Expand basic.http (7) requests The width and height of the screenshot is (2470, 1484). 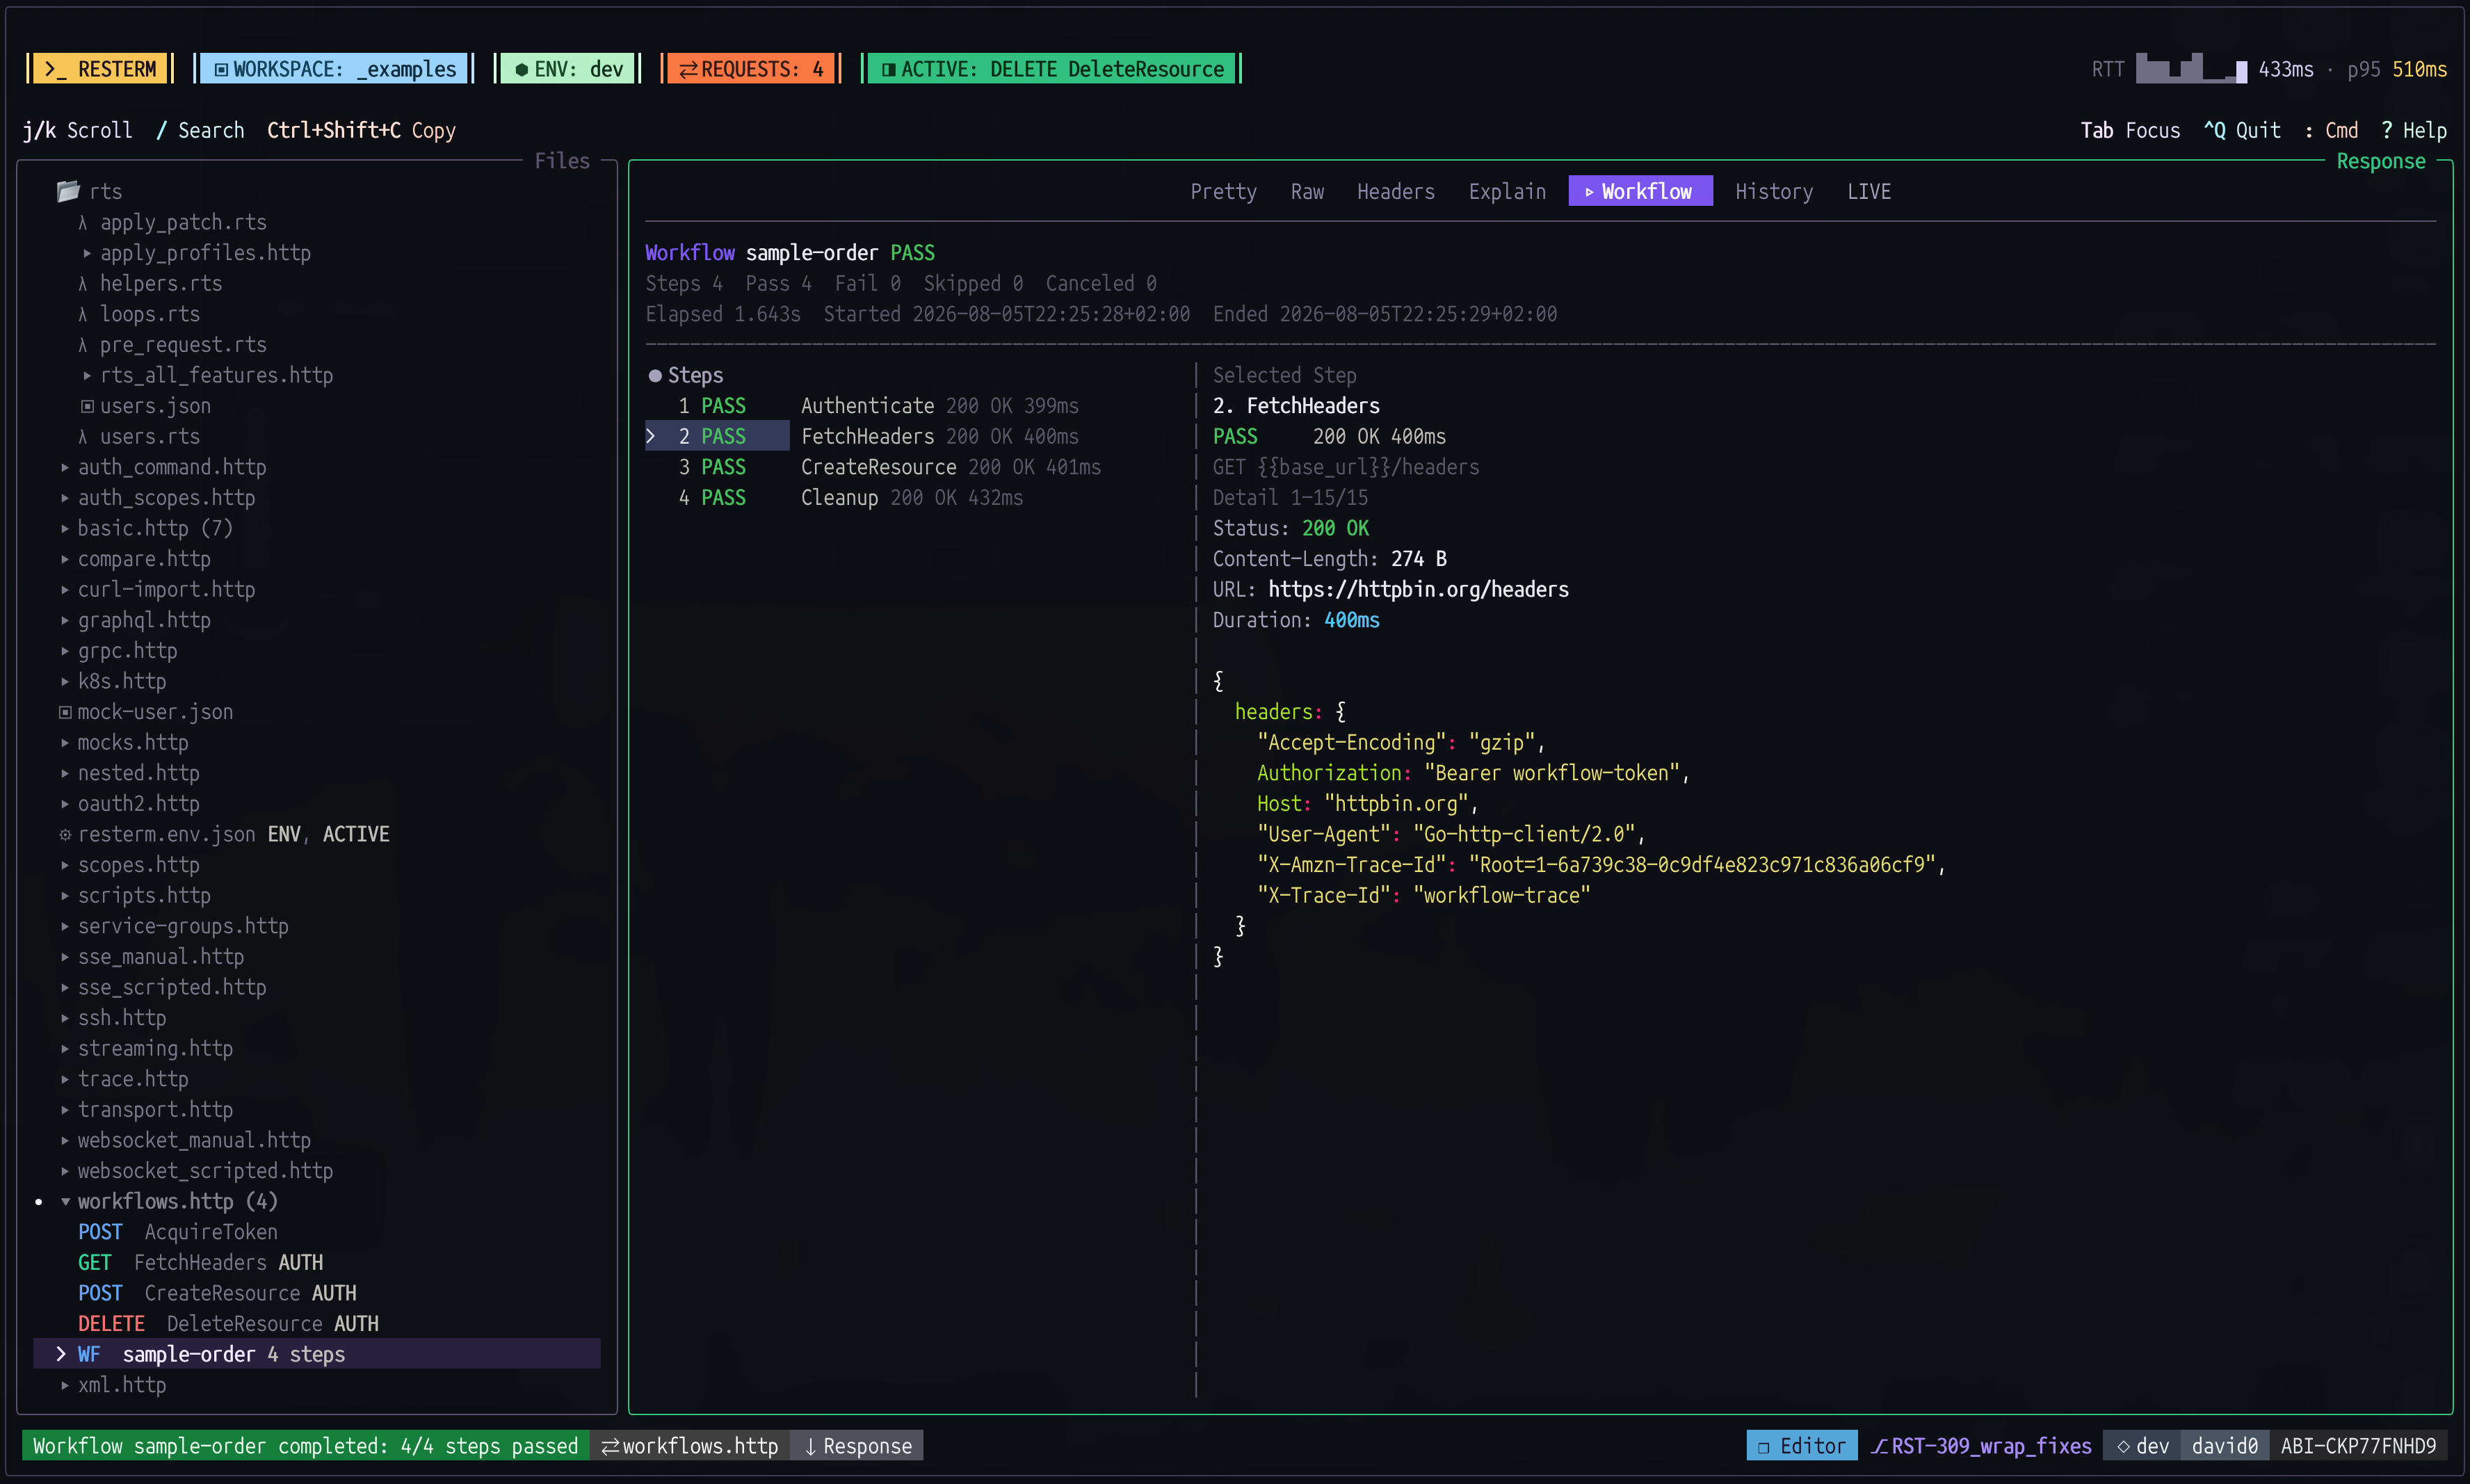65,528
